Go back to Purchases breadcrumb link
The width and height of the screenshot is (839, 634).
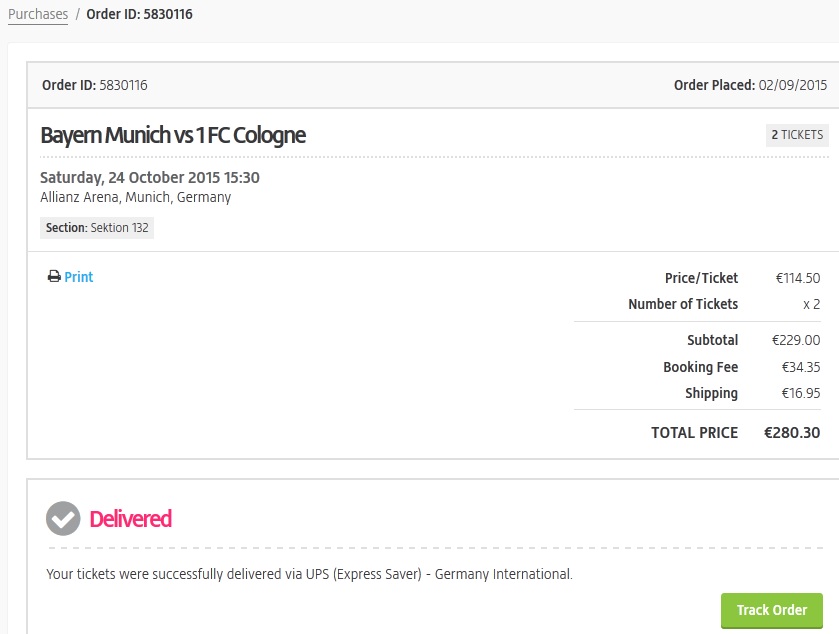click(x=38, y=14)
